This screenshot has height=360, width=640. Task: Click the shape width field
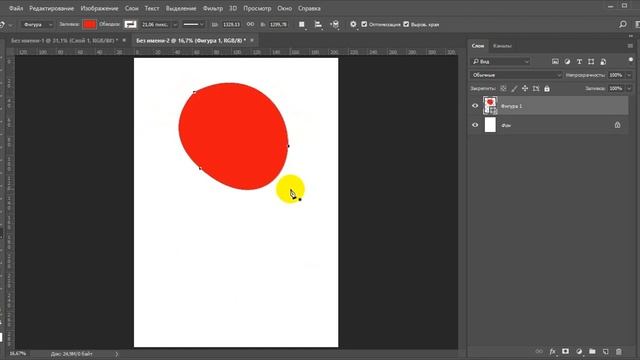point(231,24)
